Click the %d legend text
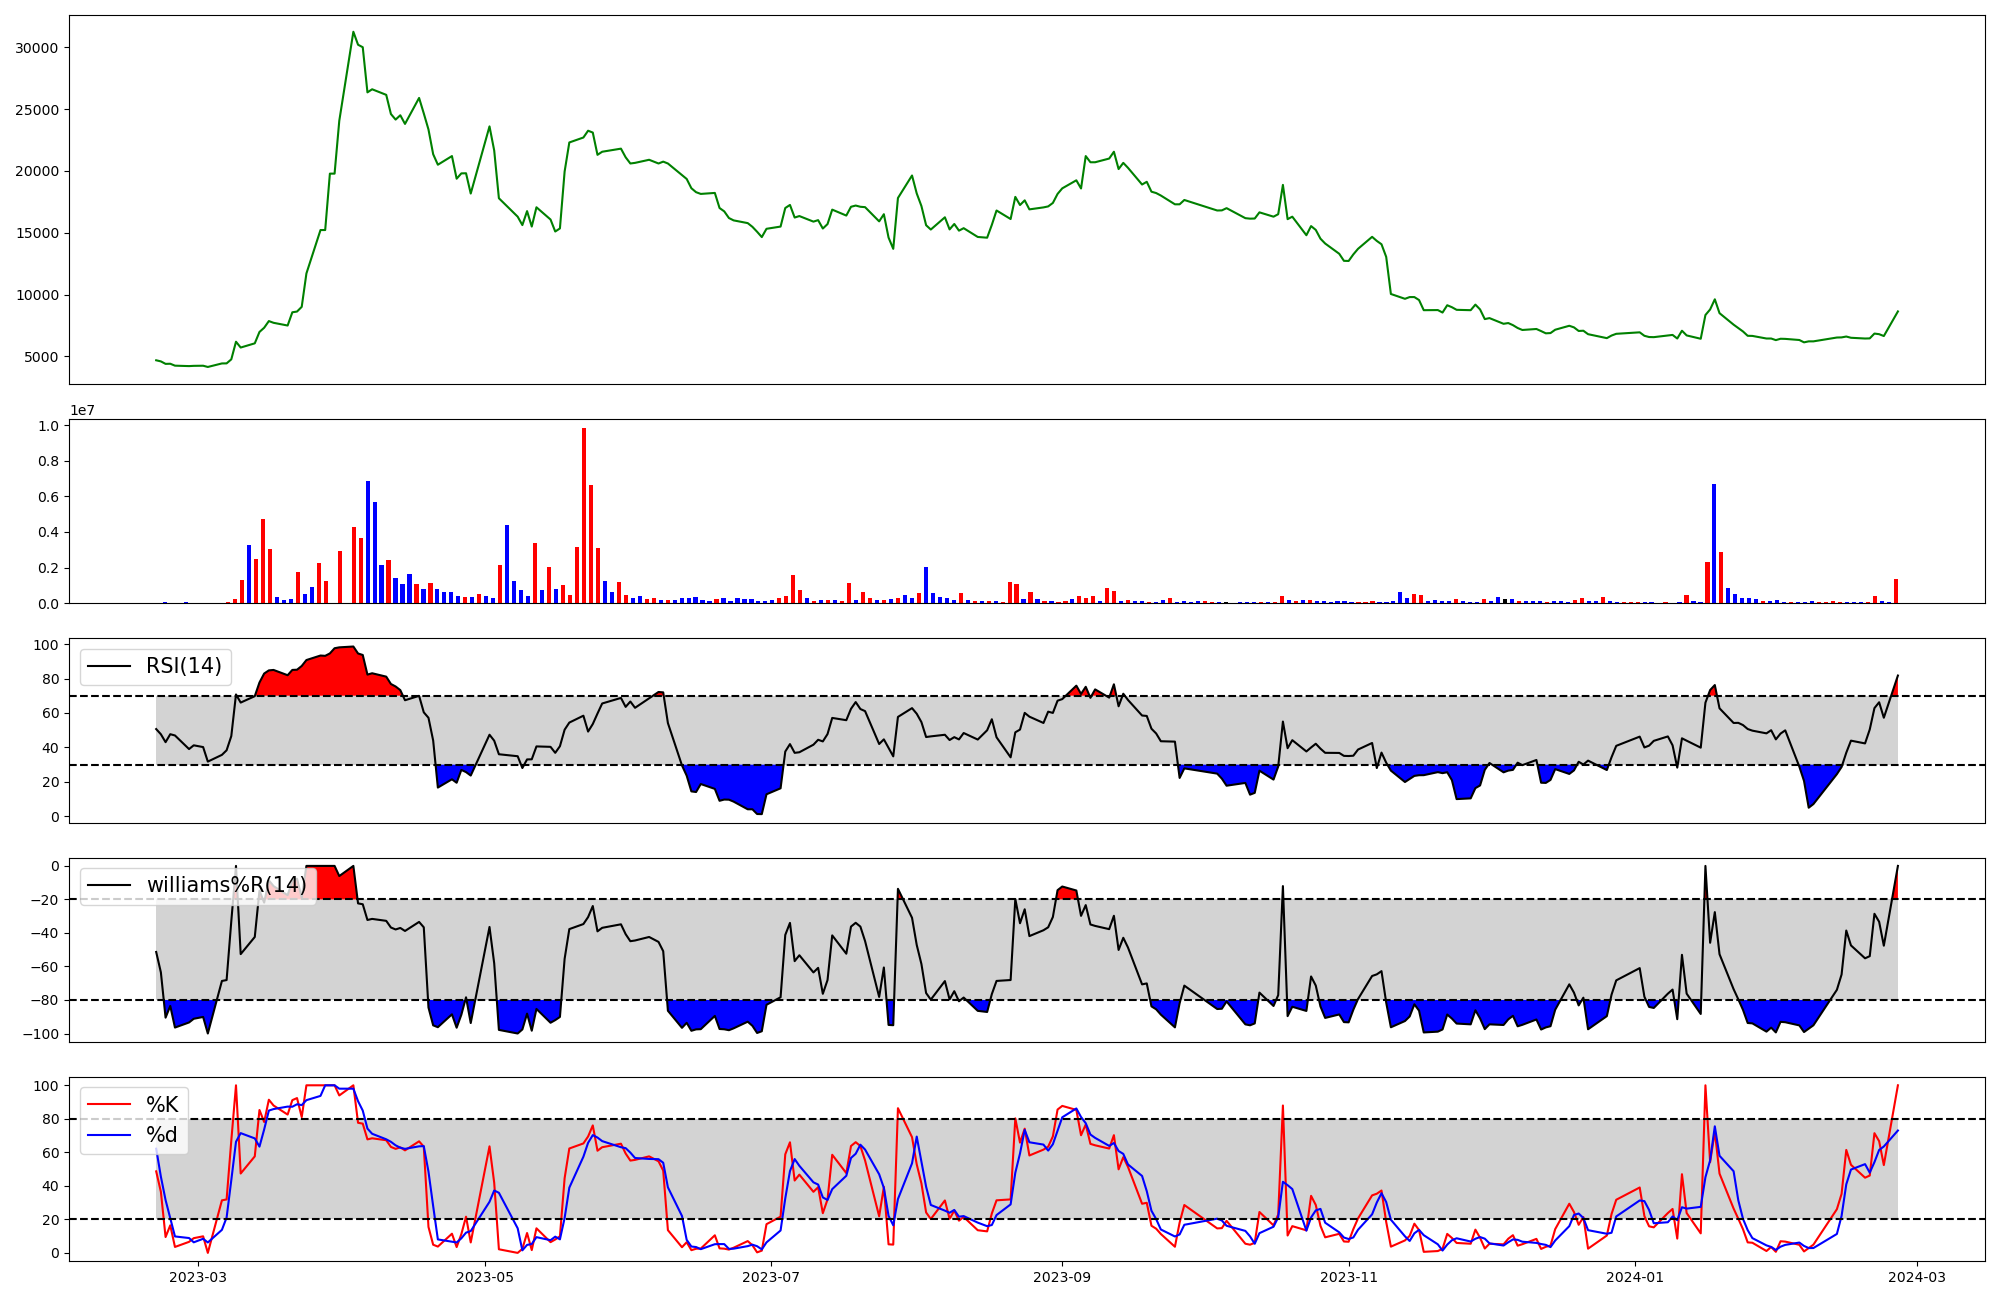 (x=162, y=1134)
